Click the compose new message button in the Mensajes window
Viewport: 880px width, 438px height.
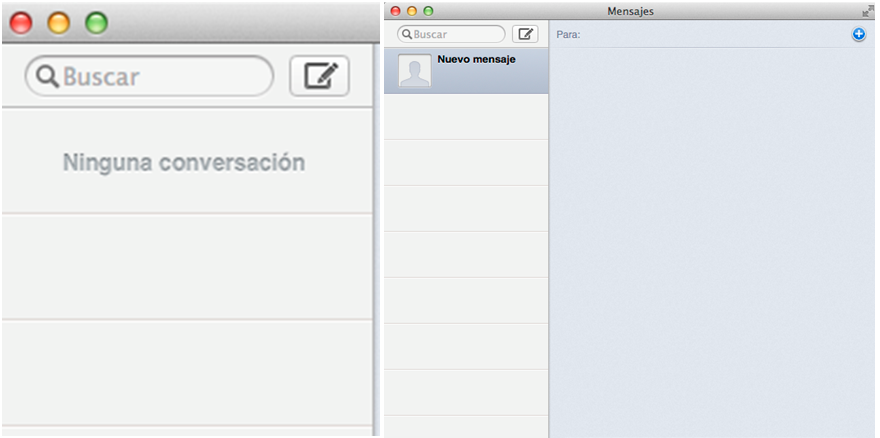(525, 34)
